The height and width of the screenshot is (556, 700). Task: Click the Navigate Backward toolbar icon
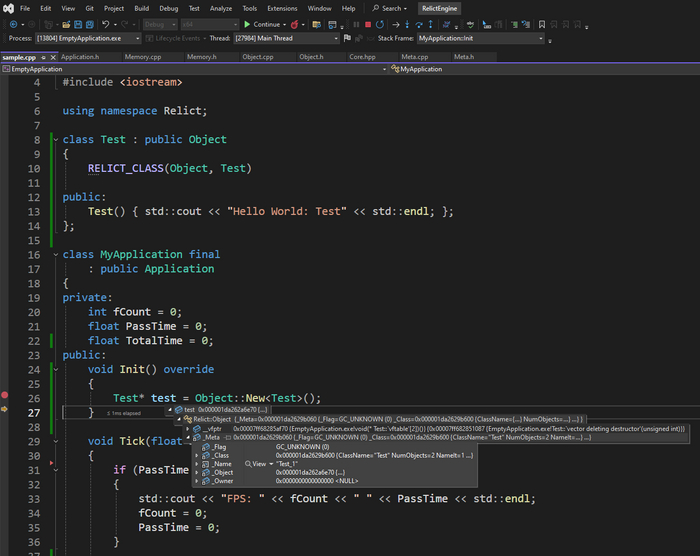click(x=12, y=23)
